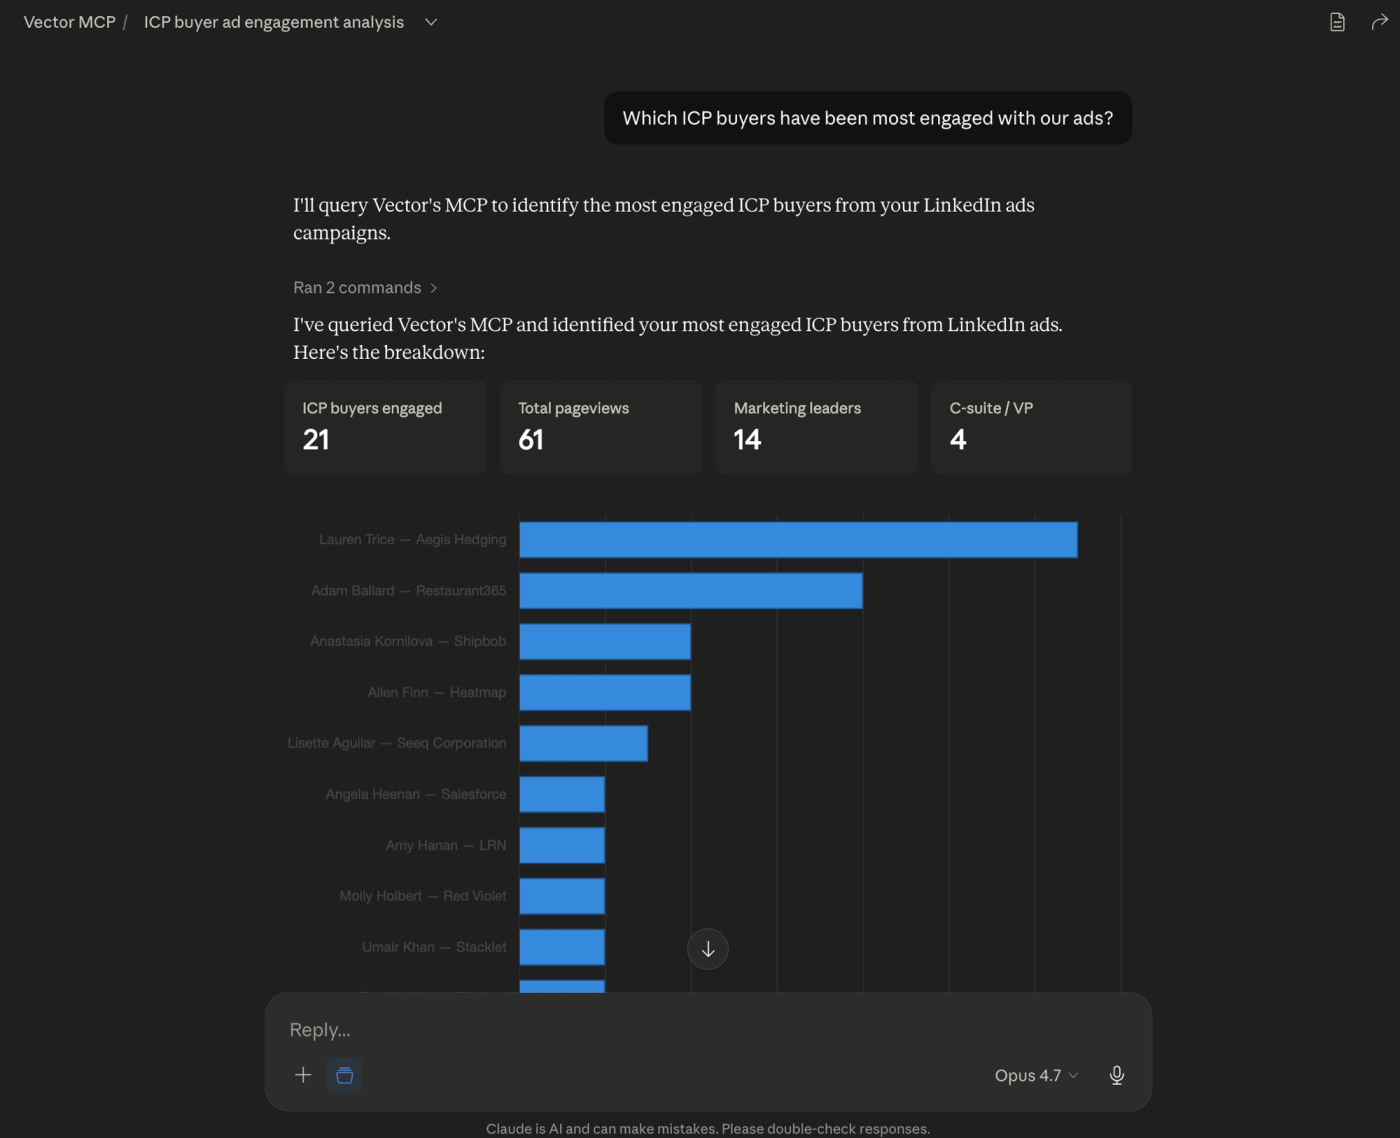Click the chat title ICP buyer ad engagement analysis
Screen dimensions: 1400x1138
(x=274, y=22)
